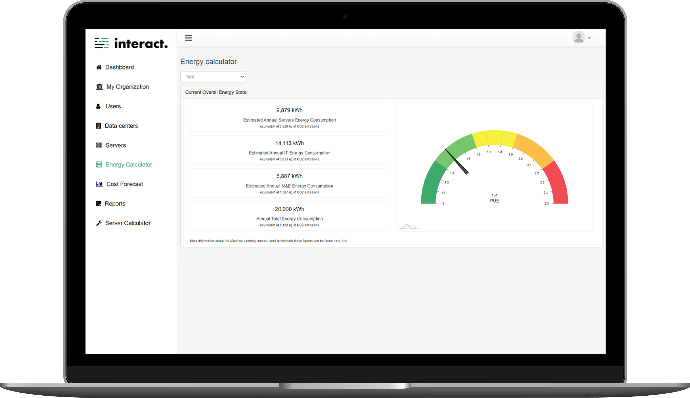690x398 pixels.
Task: Click the dropdown arrow beside avatar
Action: tap(590, 38)
